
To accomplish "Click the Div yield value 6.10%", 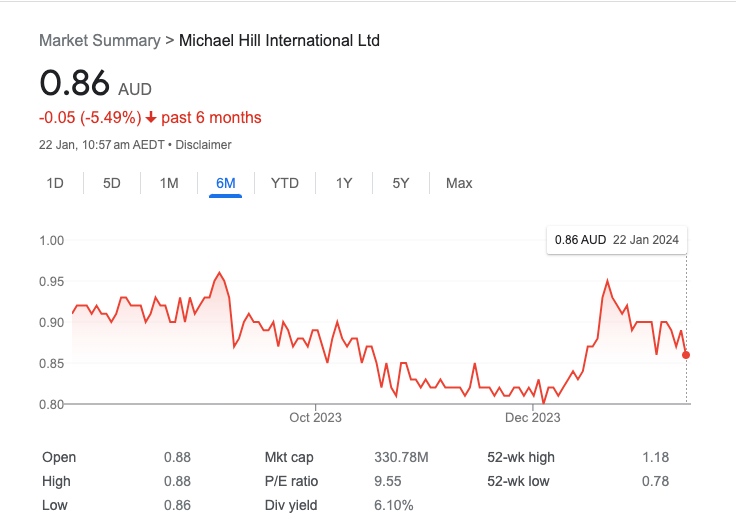I will click(x=394, y=505).
